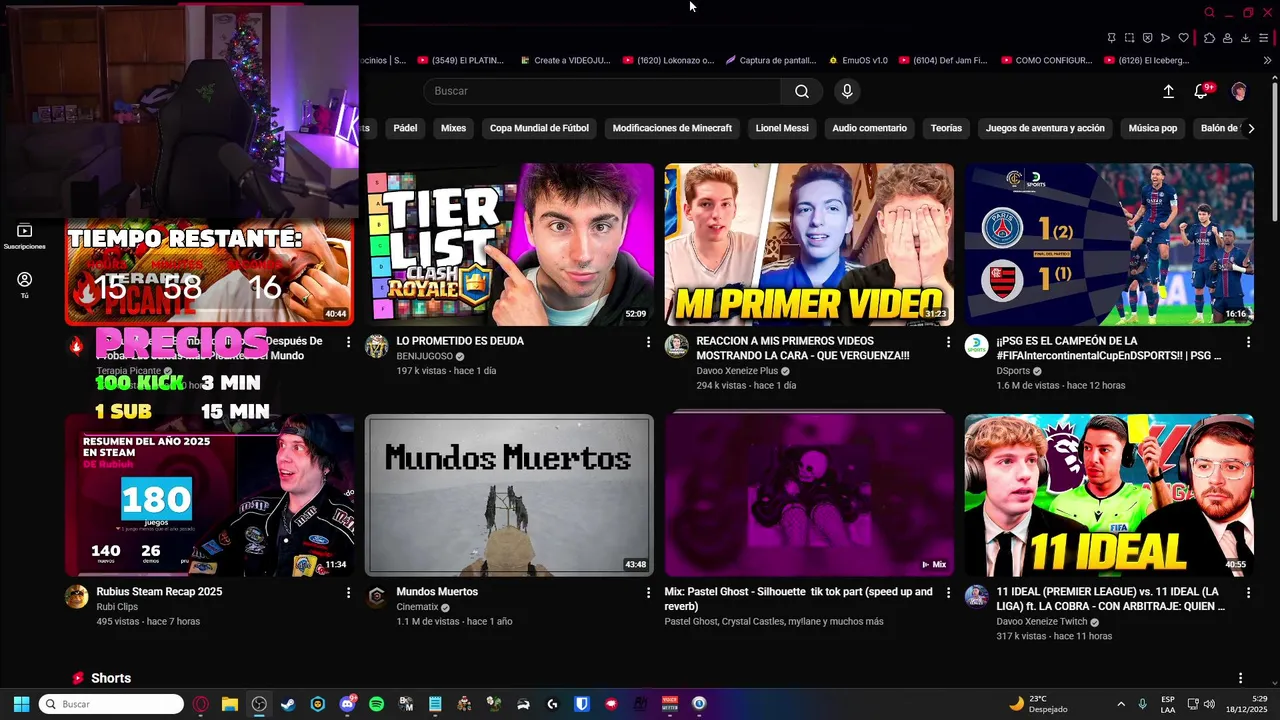This screenshot has width=1280, height=720.
Task: Open browser extensions puzzle icon
Action: (1209, 38)
